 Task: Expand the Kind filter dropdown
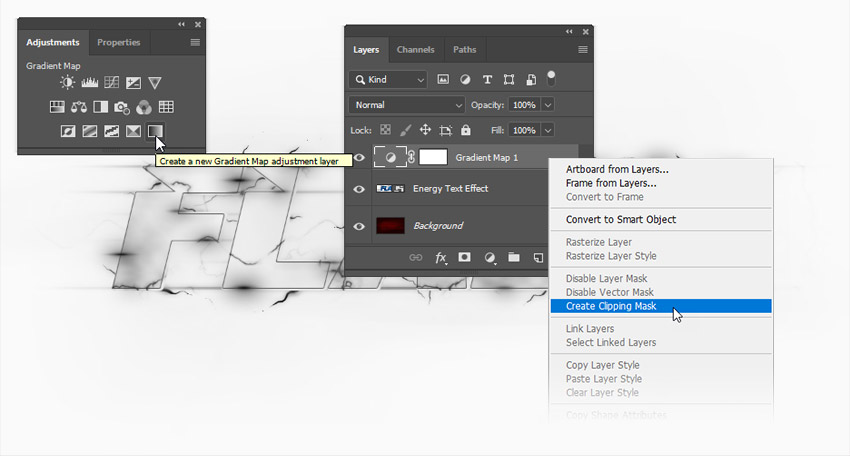(x=389, y=80)
